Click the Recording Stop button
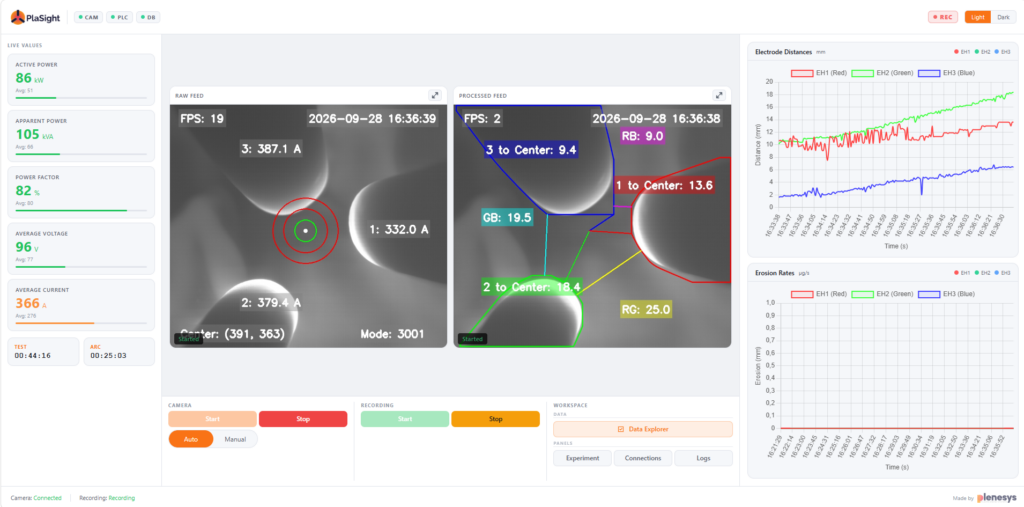 (496, 419)
